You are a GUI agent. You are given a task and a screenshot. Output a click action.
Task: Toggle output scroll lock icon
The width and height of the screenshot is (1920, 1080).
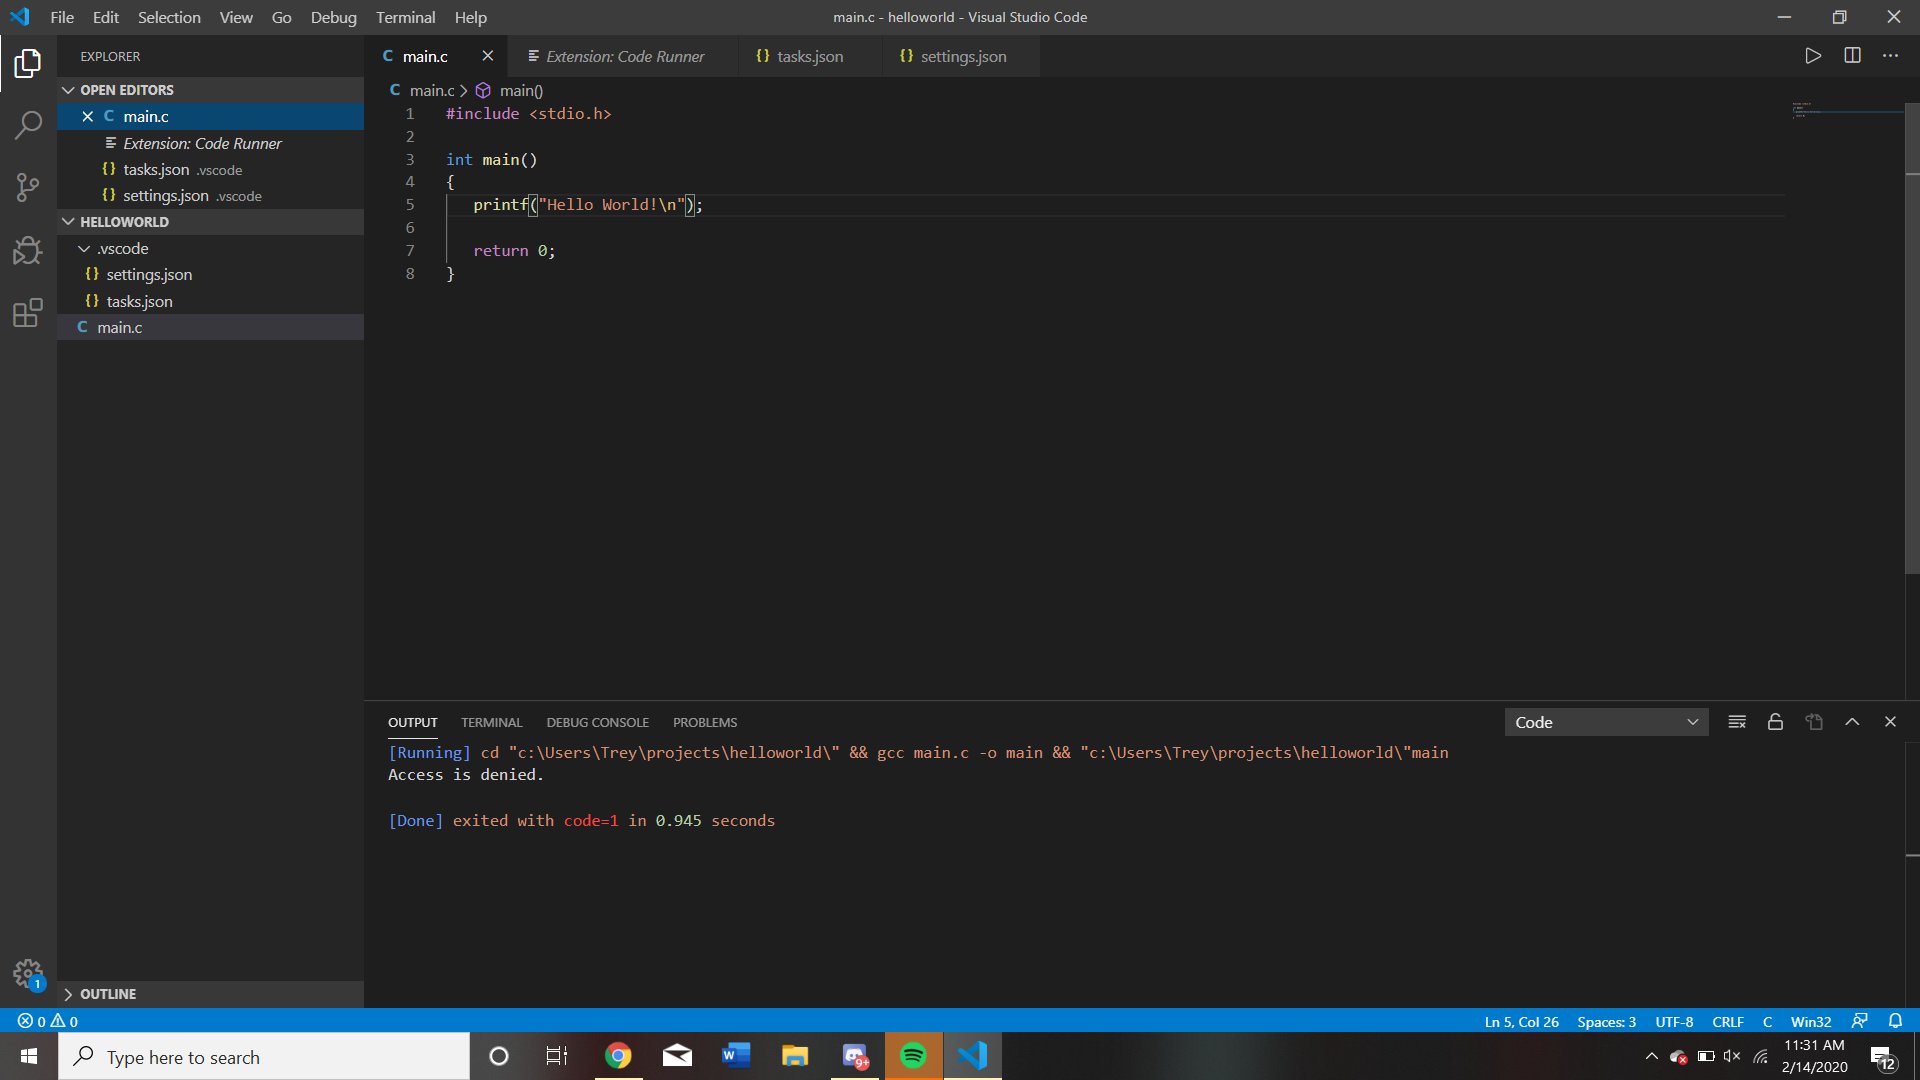(1775, 722)
